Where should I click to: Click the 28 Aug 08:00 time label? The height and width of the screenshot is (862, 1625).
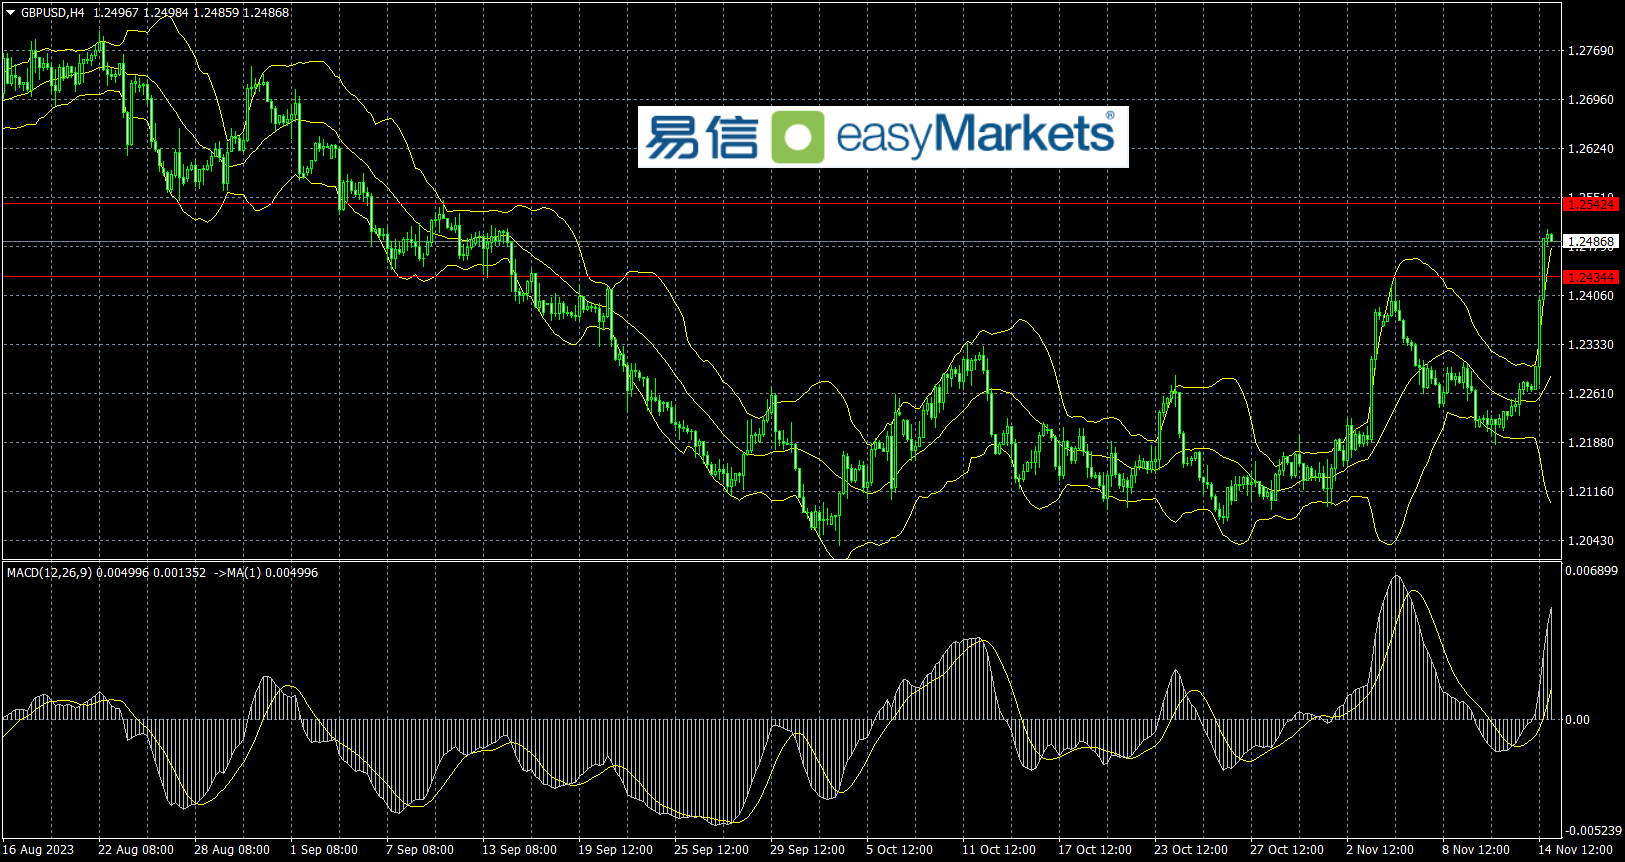pos(232,850)
